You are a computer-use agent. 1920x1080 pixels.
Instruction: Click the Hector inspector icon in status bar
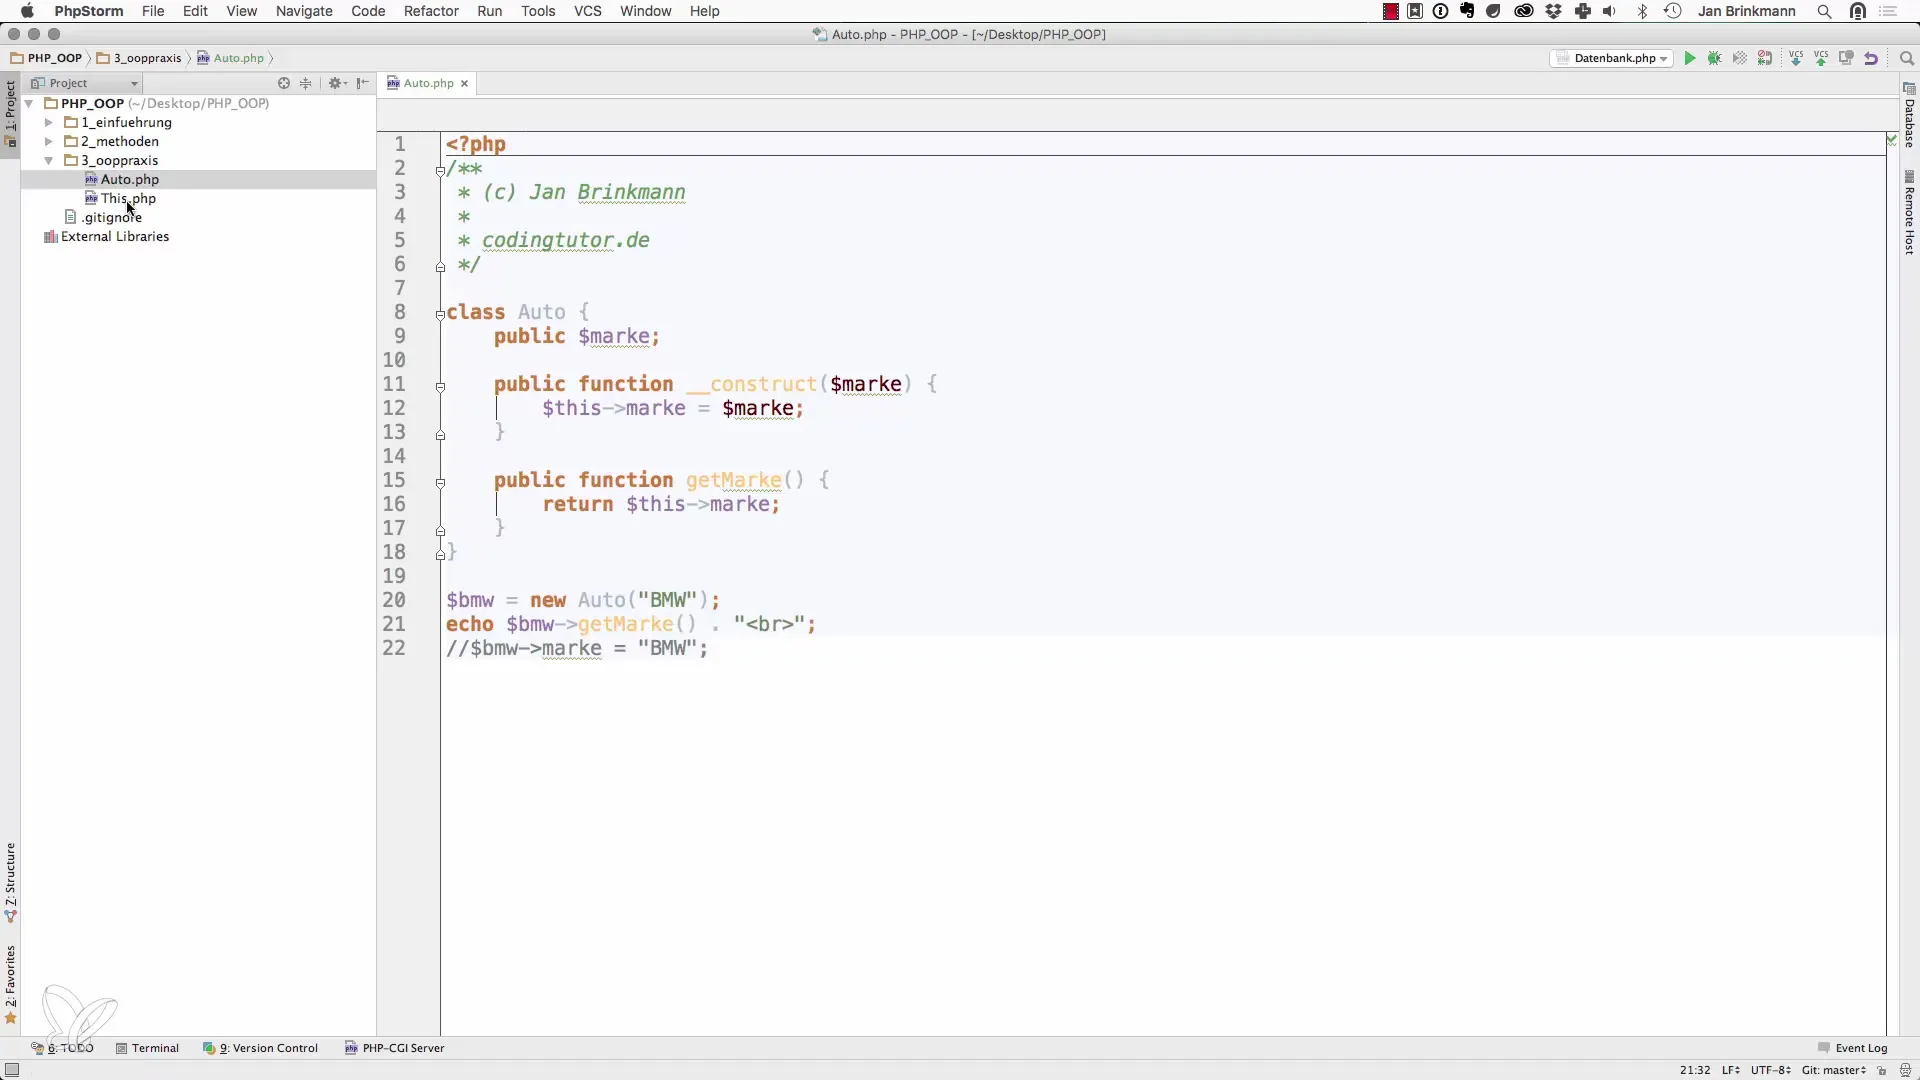(x=1905, y=1071)
